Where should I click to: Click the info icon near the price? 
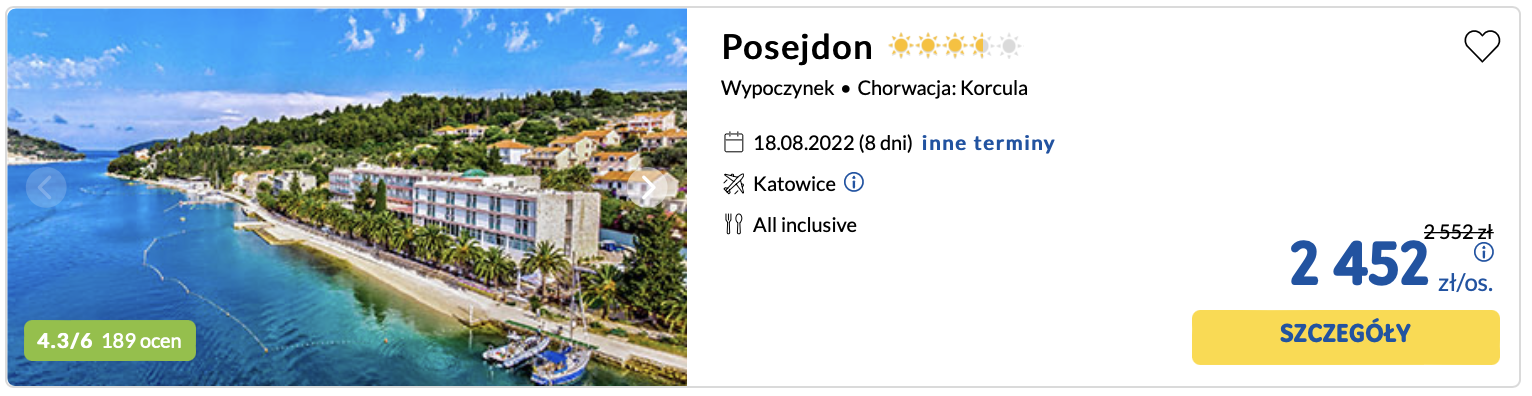[1484, 251]
